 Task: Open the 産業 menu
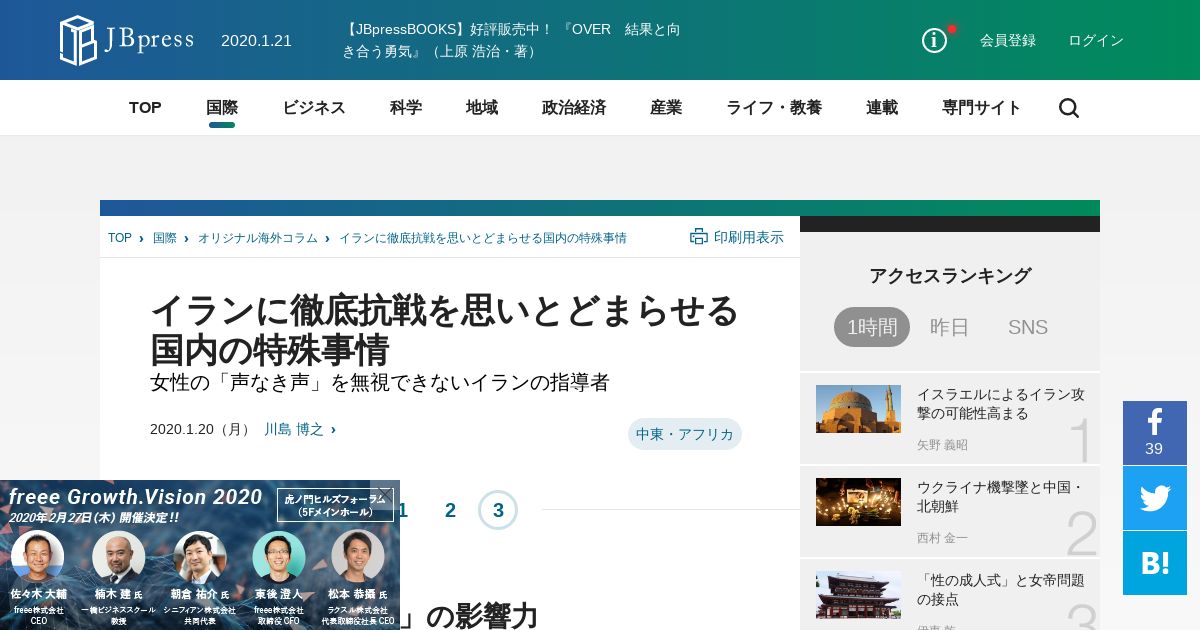666,108
